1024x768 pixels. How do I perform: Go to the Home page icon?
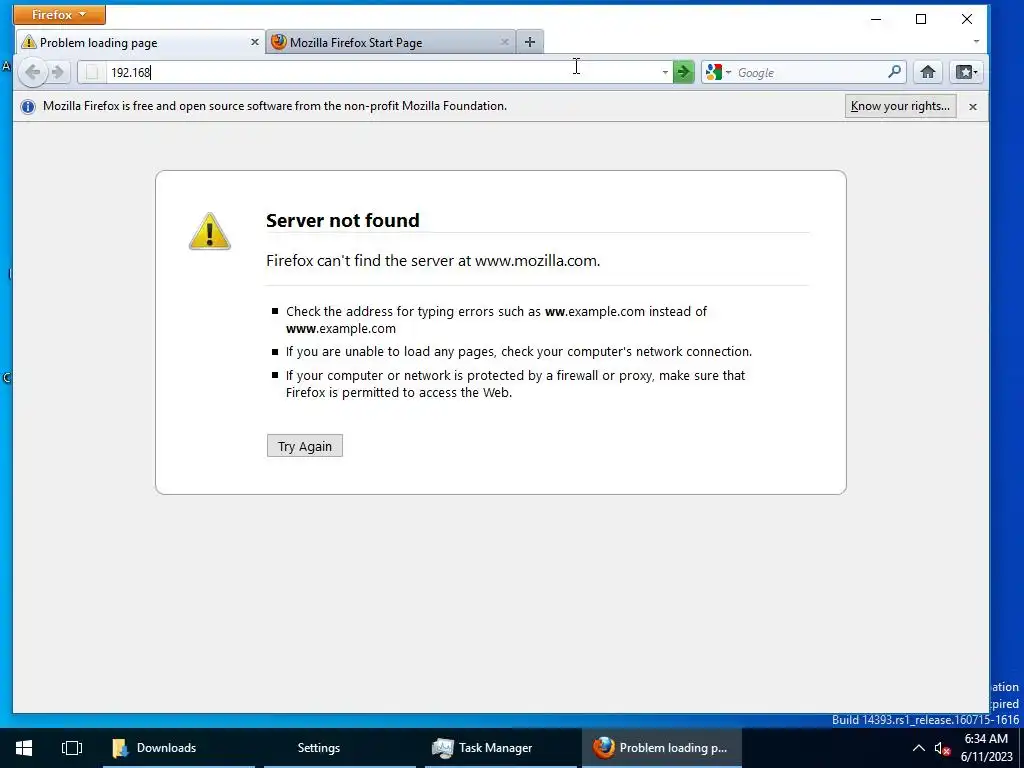(x=927, y=72)
